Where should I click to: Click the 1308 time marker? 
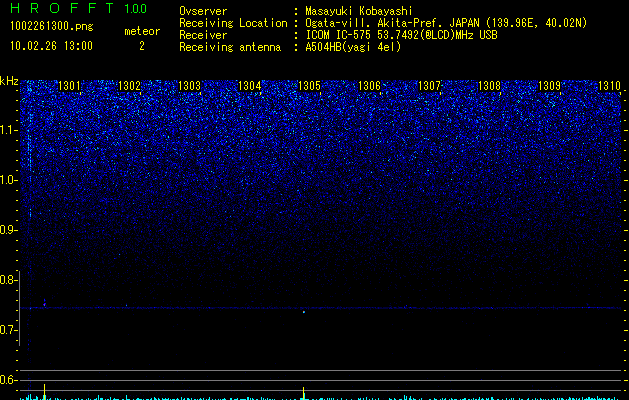coord(490,86)
